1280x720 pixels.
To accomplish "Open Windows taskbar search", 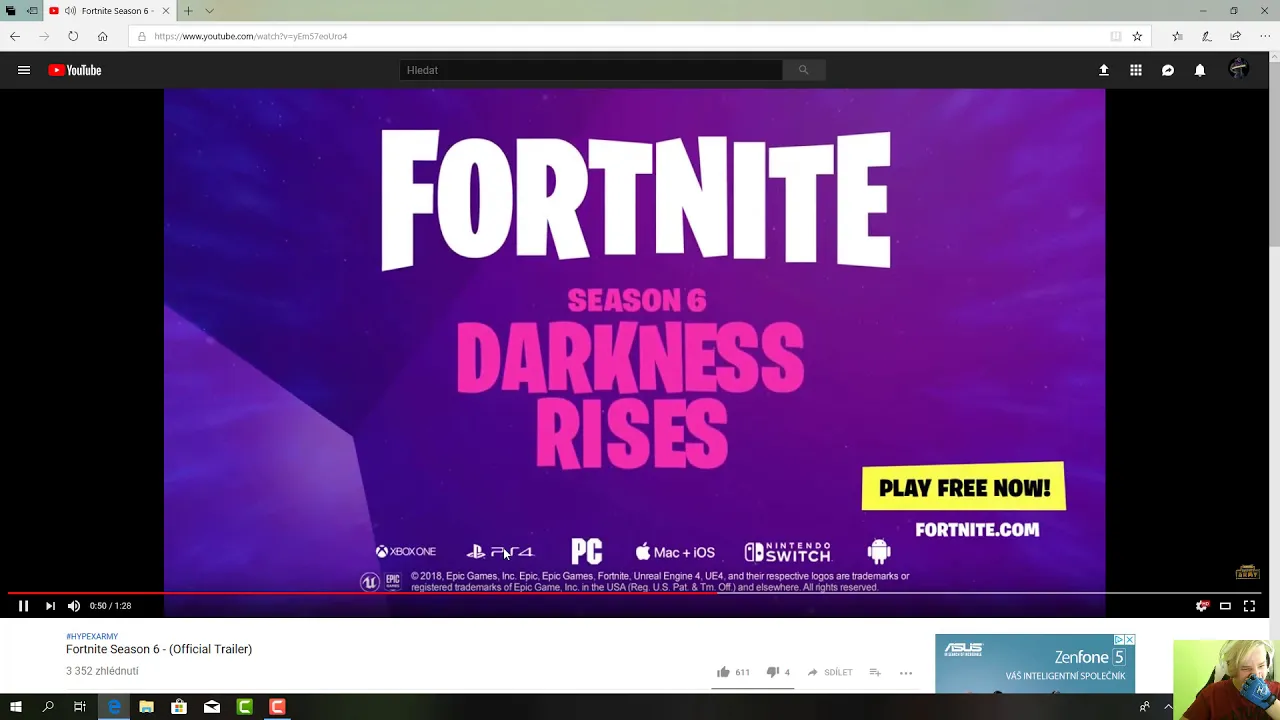I will tap(48, 707).
